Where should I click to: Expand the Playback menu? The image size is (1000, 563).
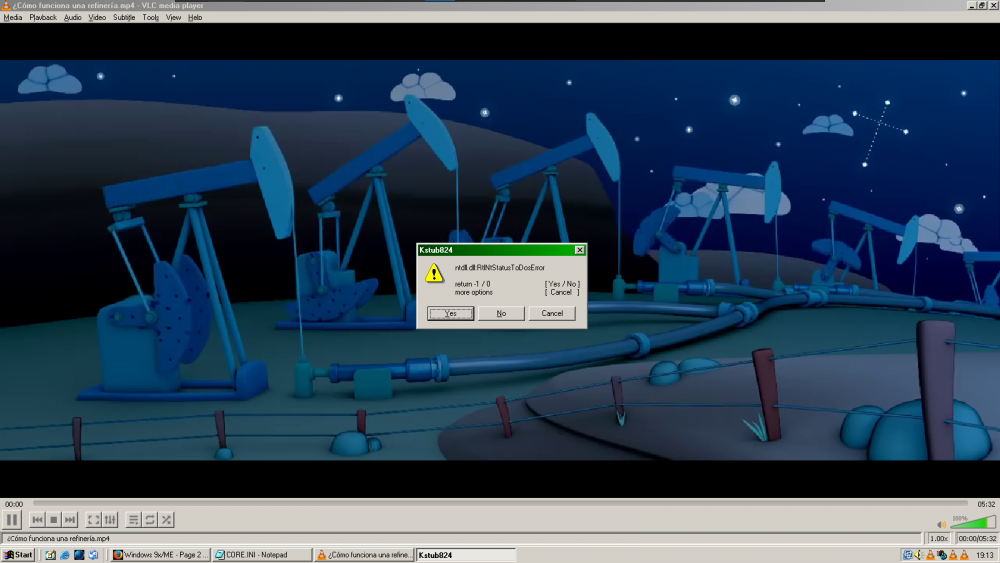(43, 17)
